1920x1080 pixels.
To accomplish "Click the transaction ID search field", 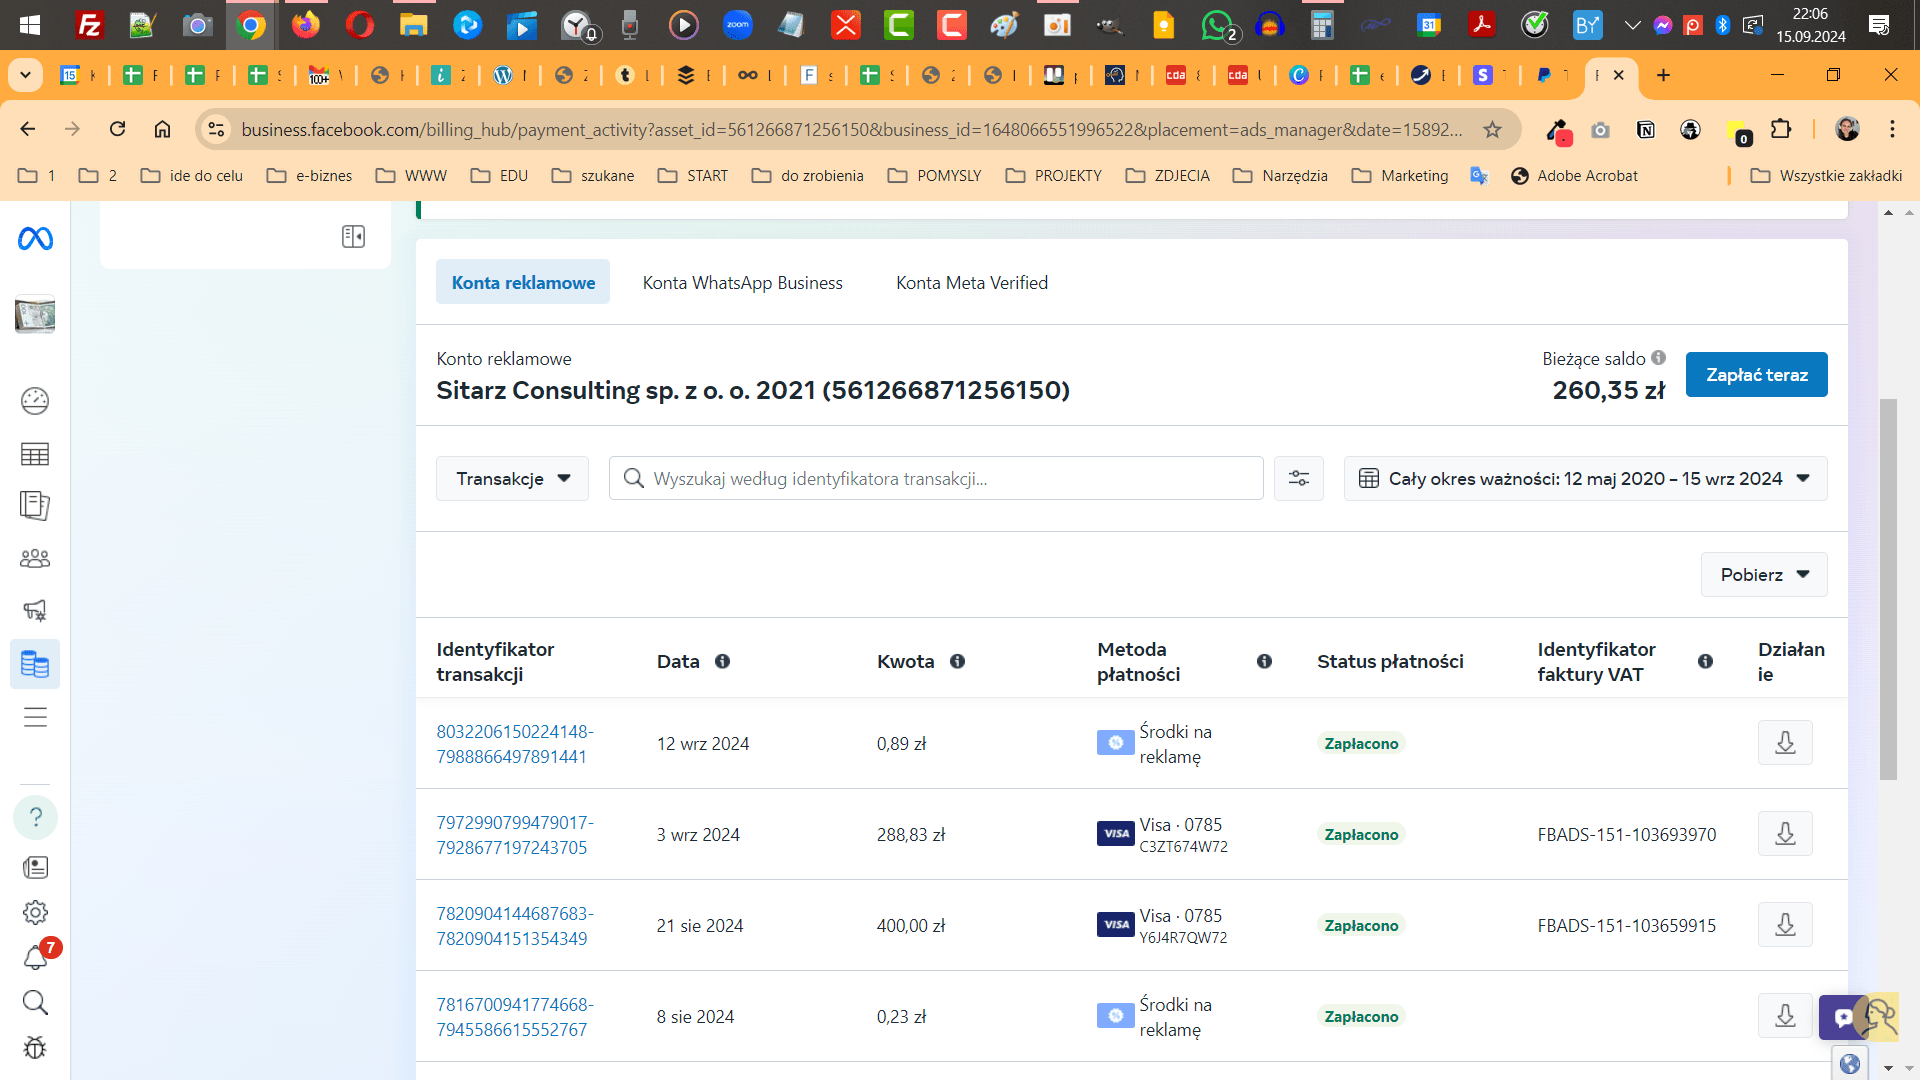I will point(936,479).
